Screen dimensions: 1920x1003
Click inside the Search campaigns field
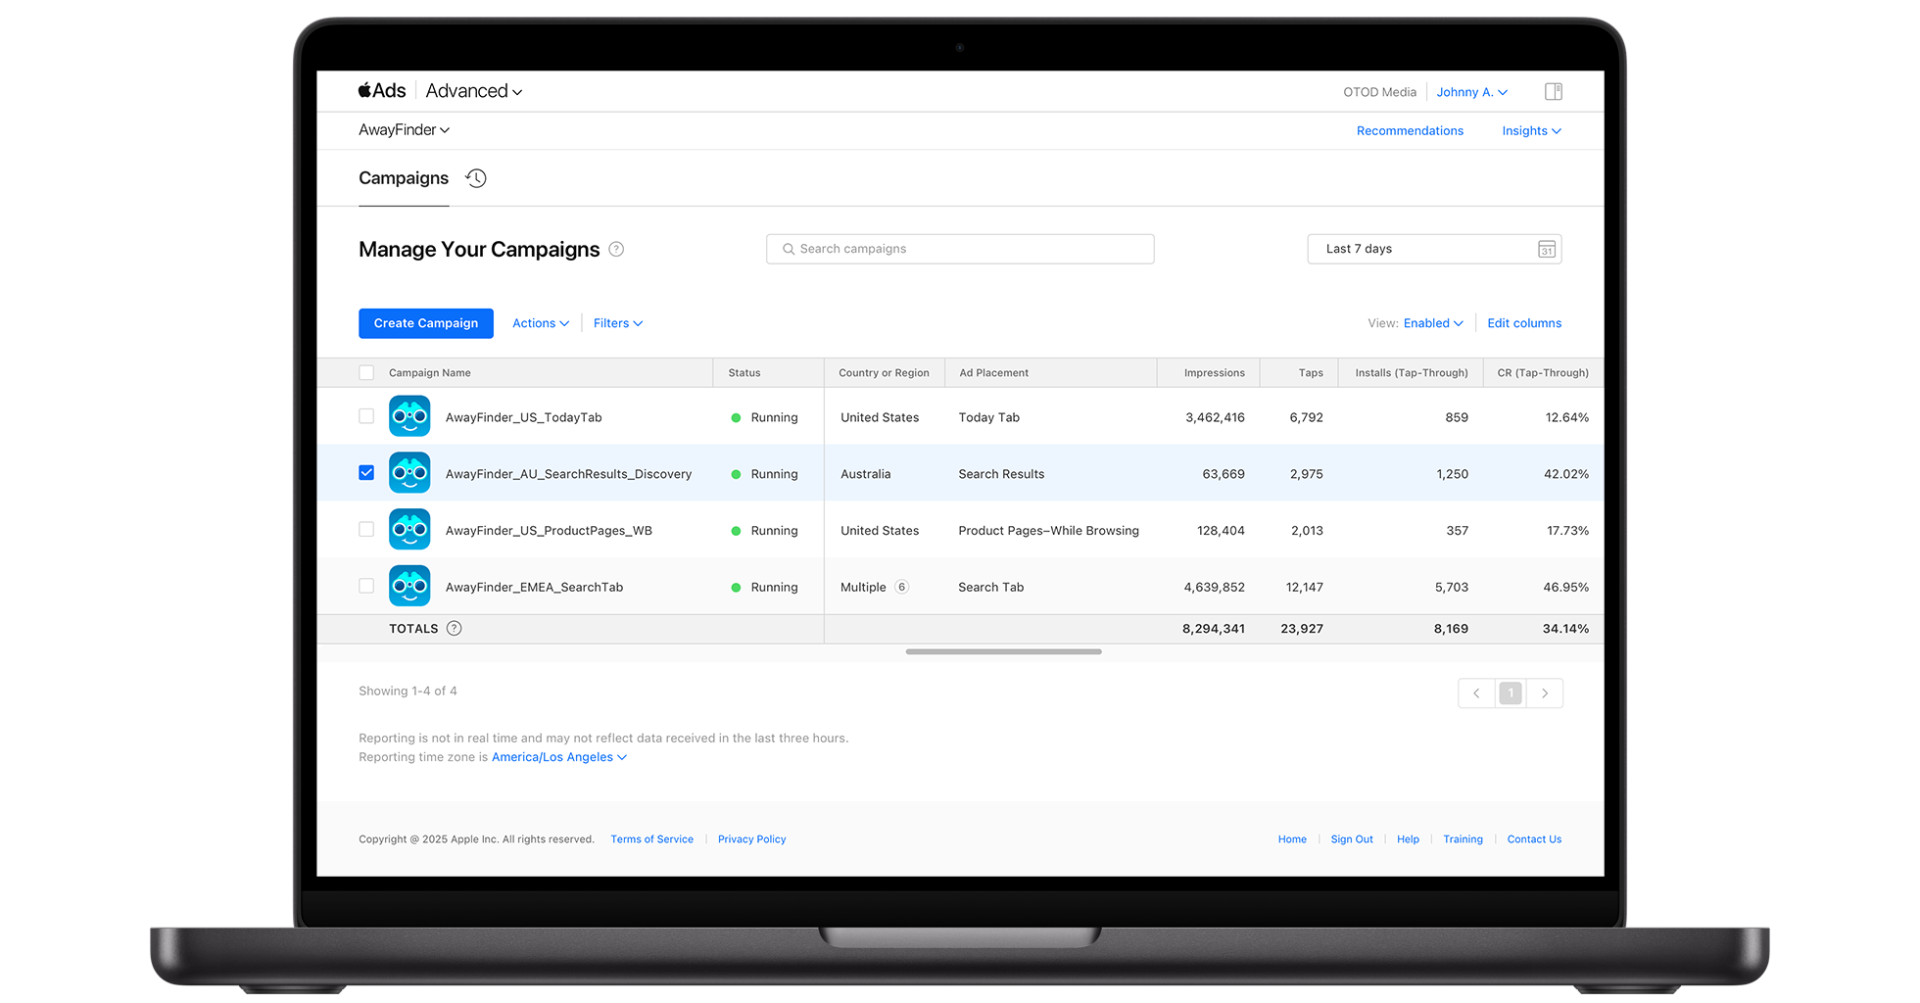point(960,248)
